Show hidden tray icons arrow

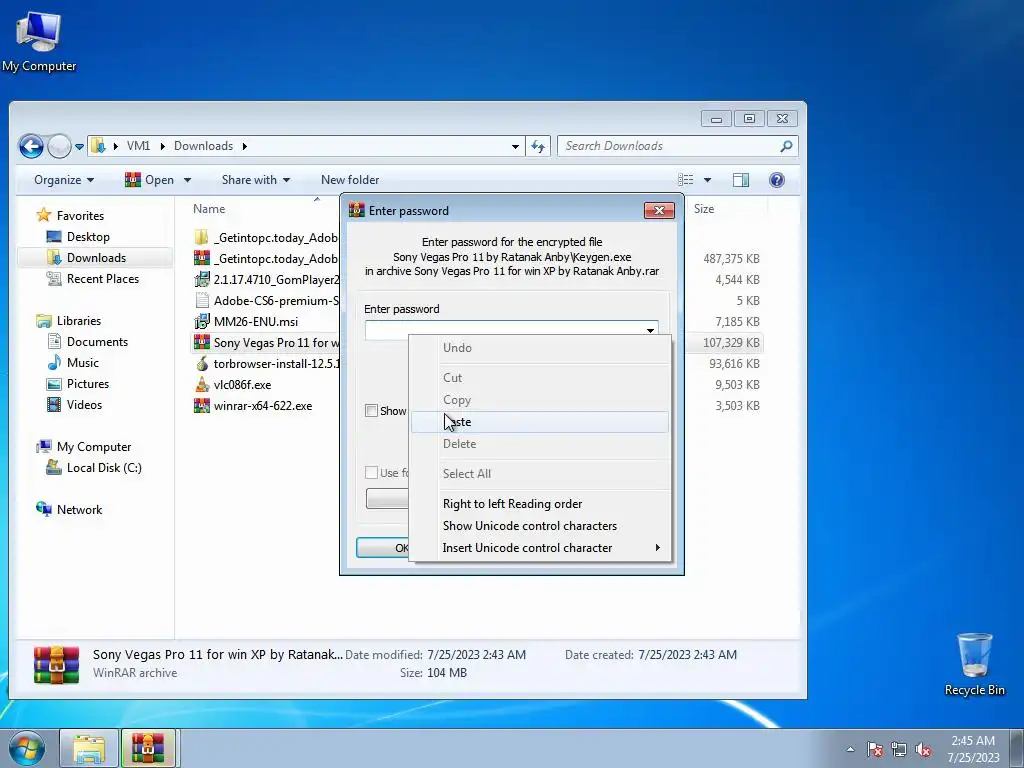point(850,749)
